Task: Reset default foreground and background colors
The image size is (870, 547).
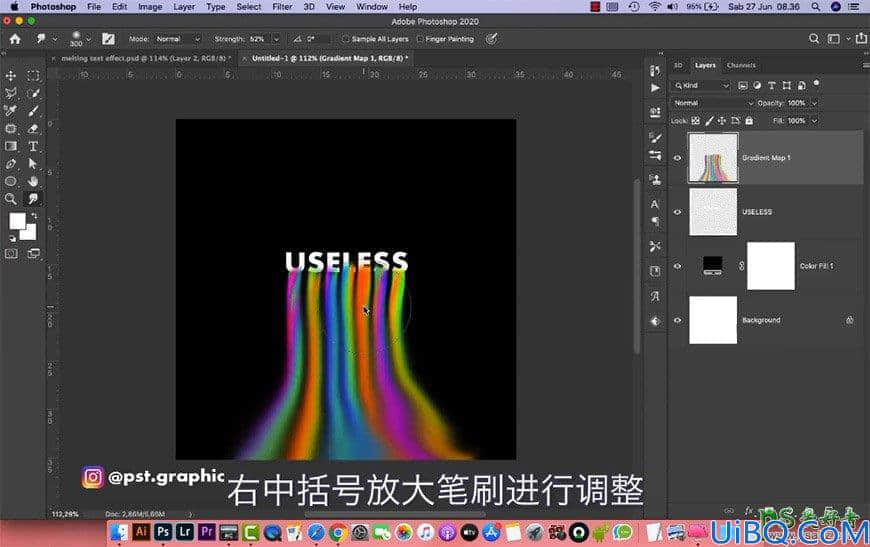Action: pos(12,239)
